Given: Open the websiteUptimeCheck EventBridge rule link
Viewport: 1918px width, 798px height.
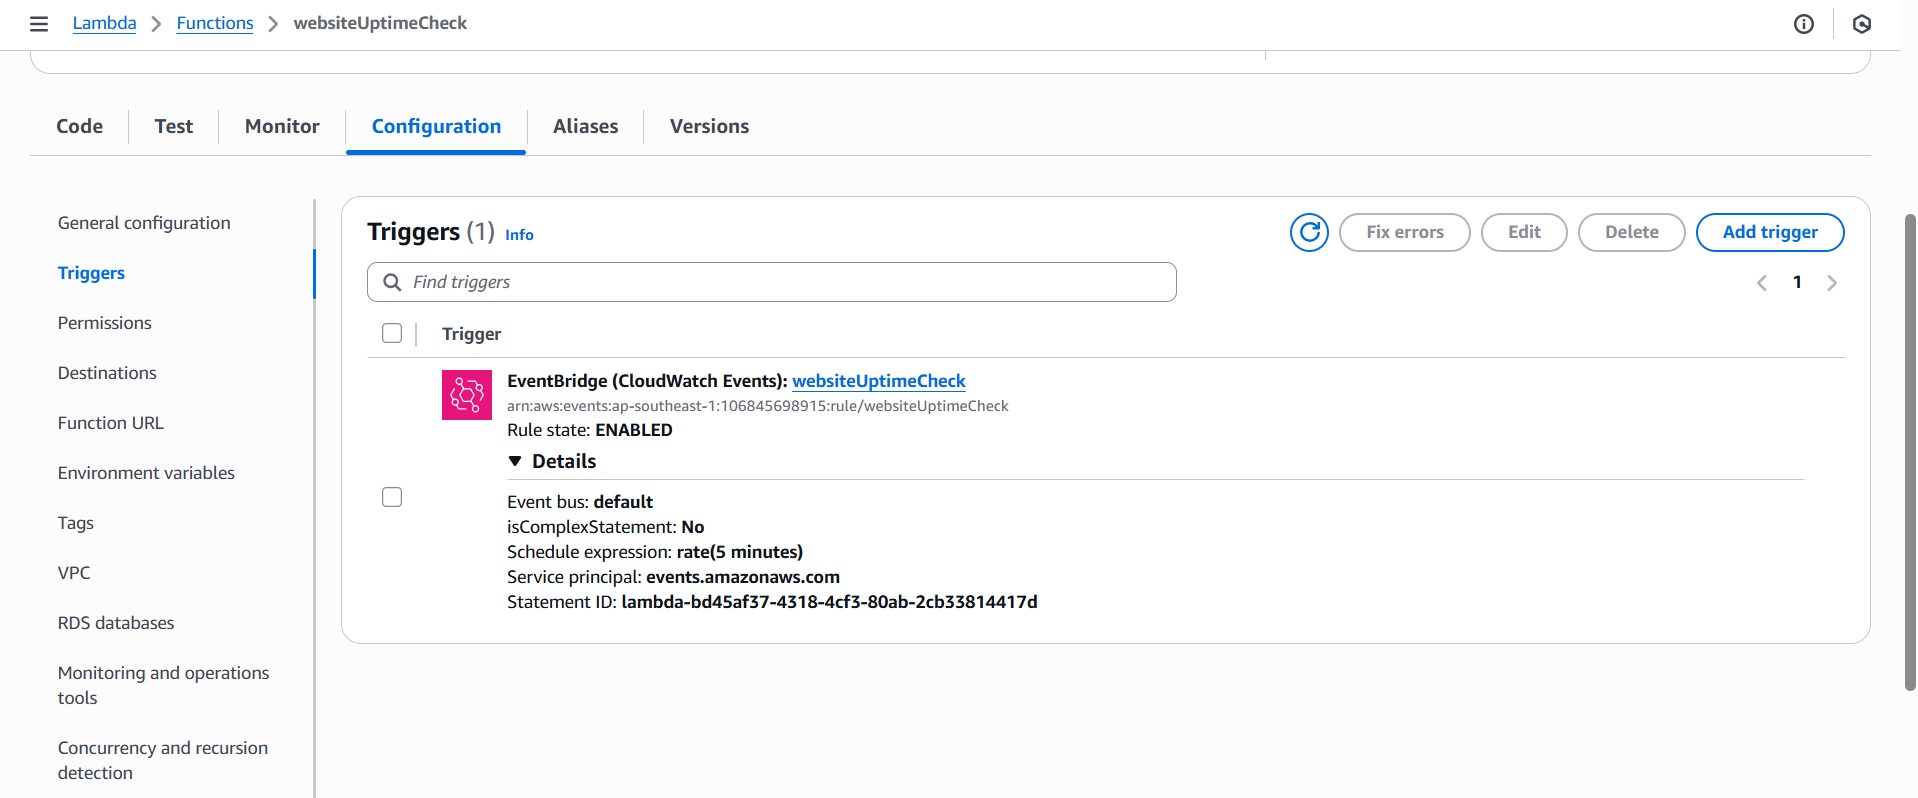Looking at the screenshot, I should 878,381.
